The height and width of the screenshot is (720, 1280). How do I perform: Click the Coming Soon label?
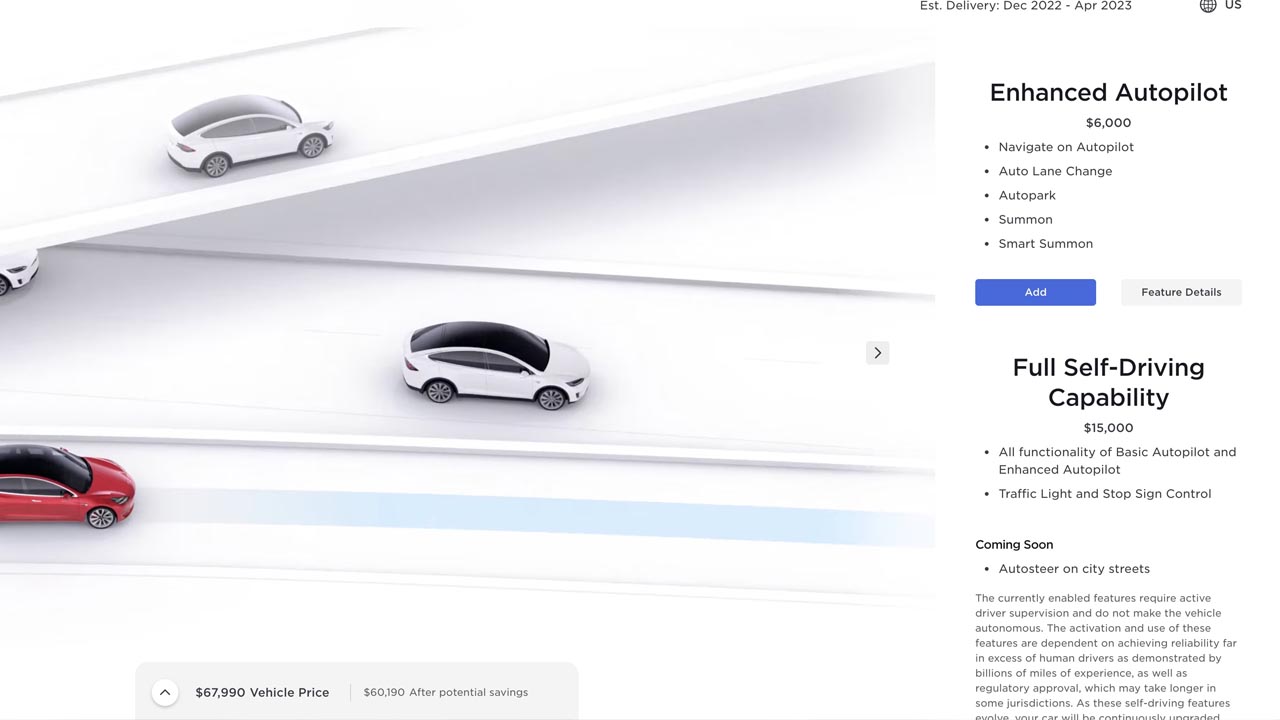pyautogui.click(x=1014, y=545)
